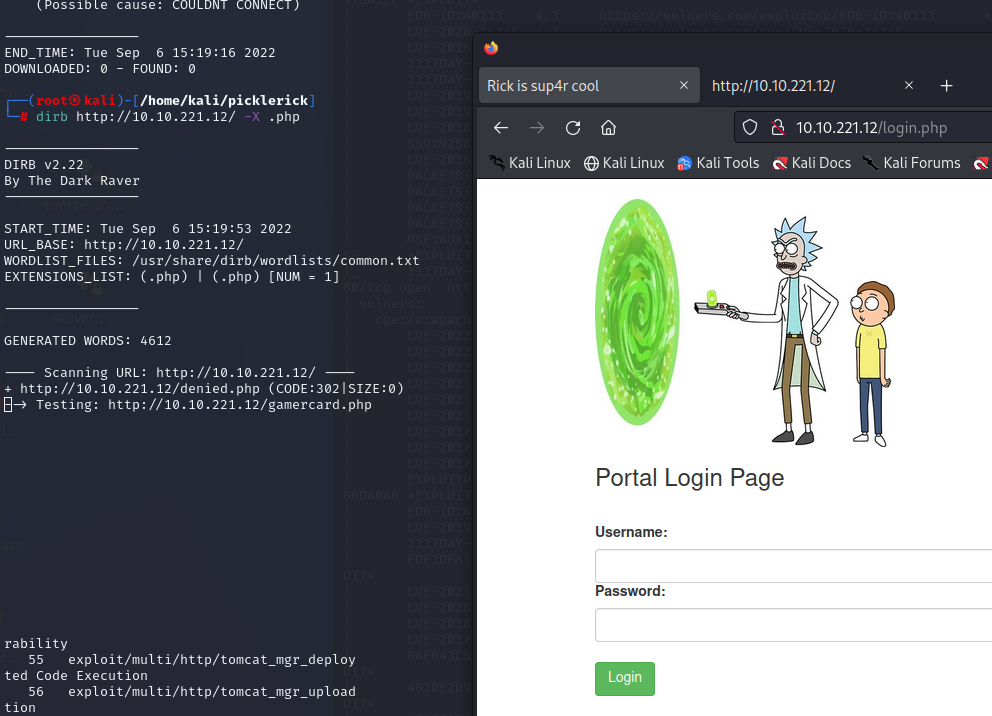The height and width of the screenshot is (716, 992).
Task: Close the http://10.10.221.12/ tab
Action: point(909,86)
